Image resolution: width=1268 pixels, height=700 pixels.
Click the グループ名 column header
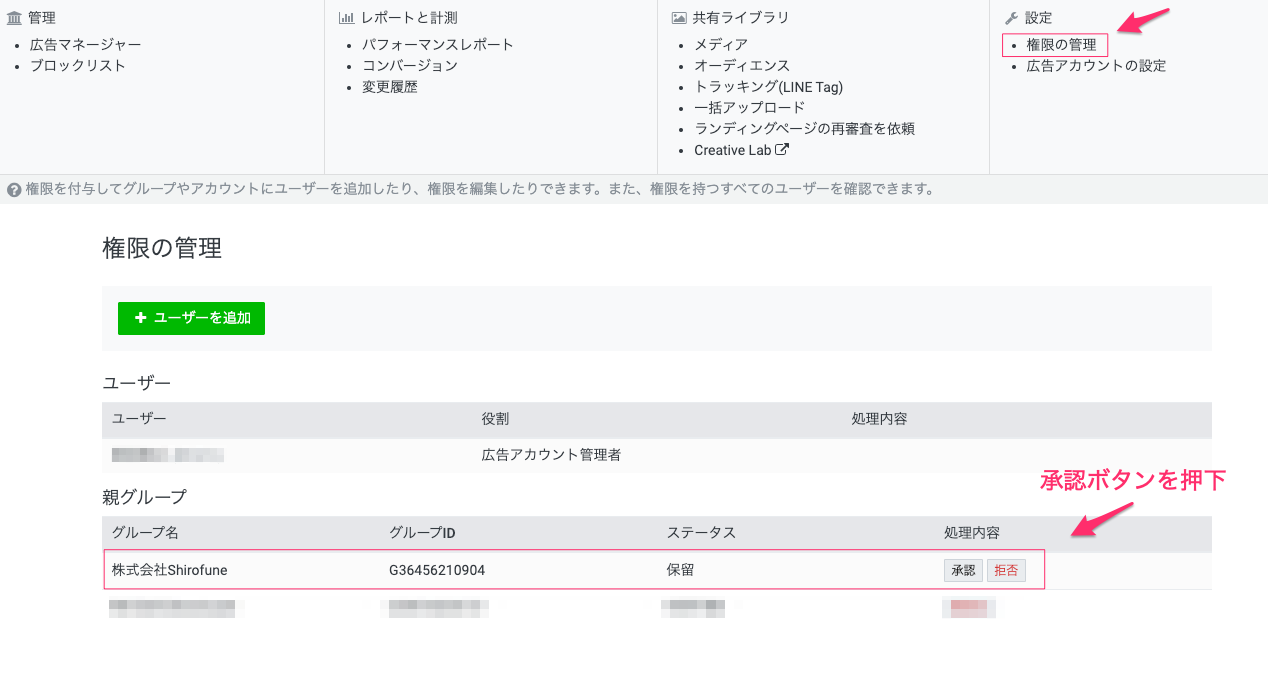(x=145, y=533)
